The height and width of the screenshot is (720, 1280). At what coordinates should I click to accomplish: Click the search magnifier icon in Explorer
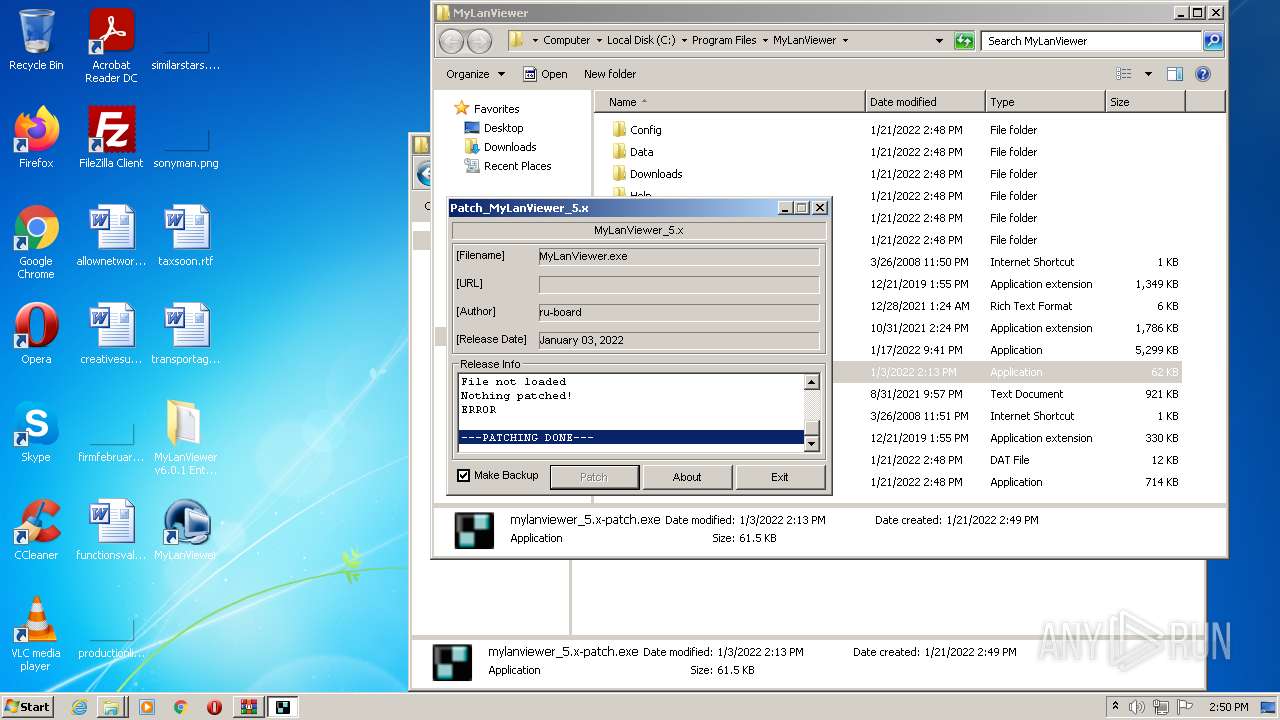click(x=1213, y=41)
